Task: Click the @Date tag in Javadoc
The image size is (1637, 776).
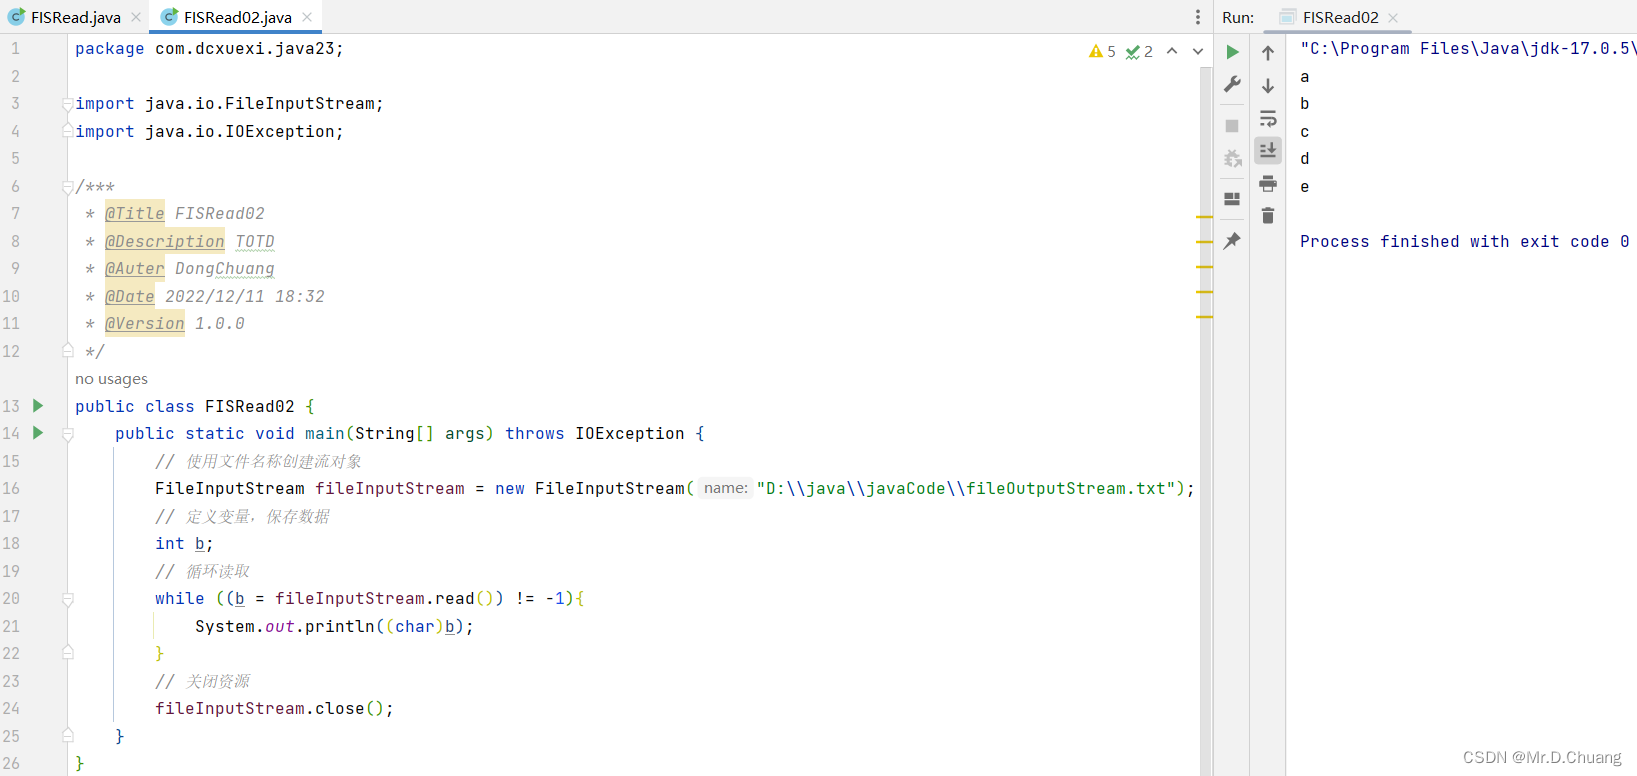Action: point(130,296)
